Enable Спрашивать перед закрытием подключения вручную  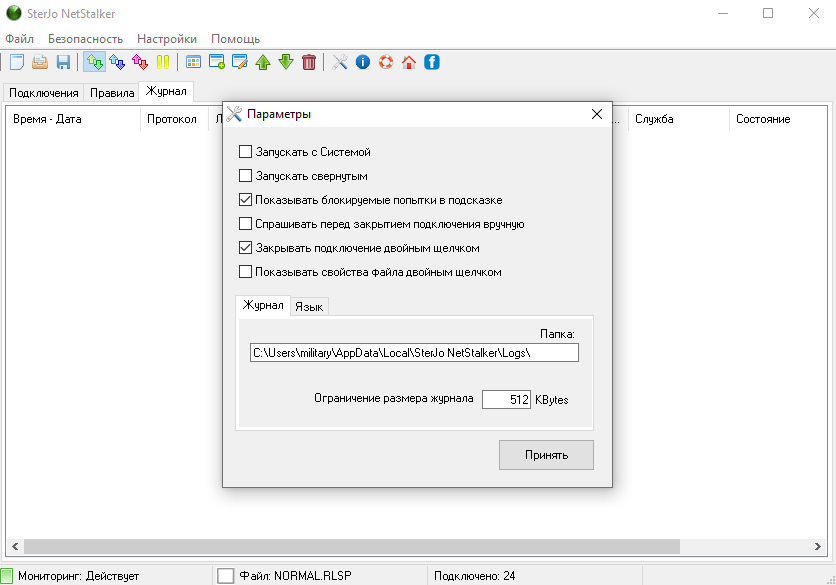245,224
